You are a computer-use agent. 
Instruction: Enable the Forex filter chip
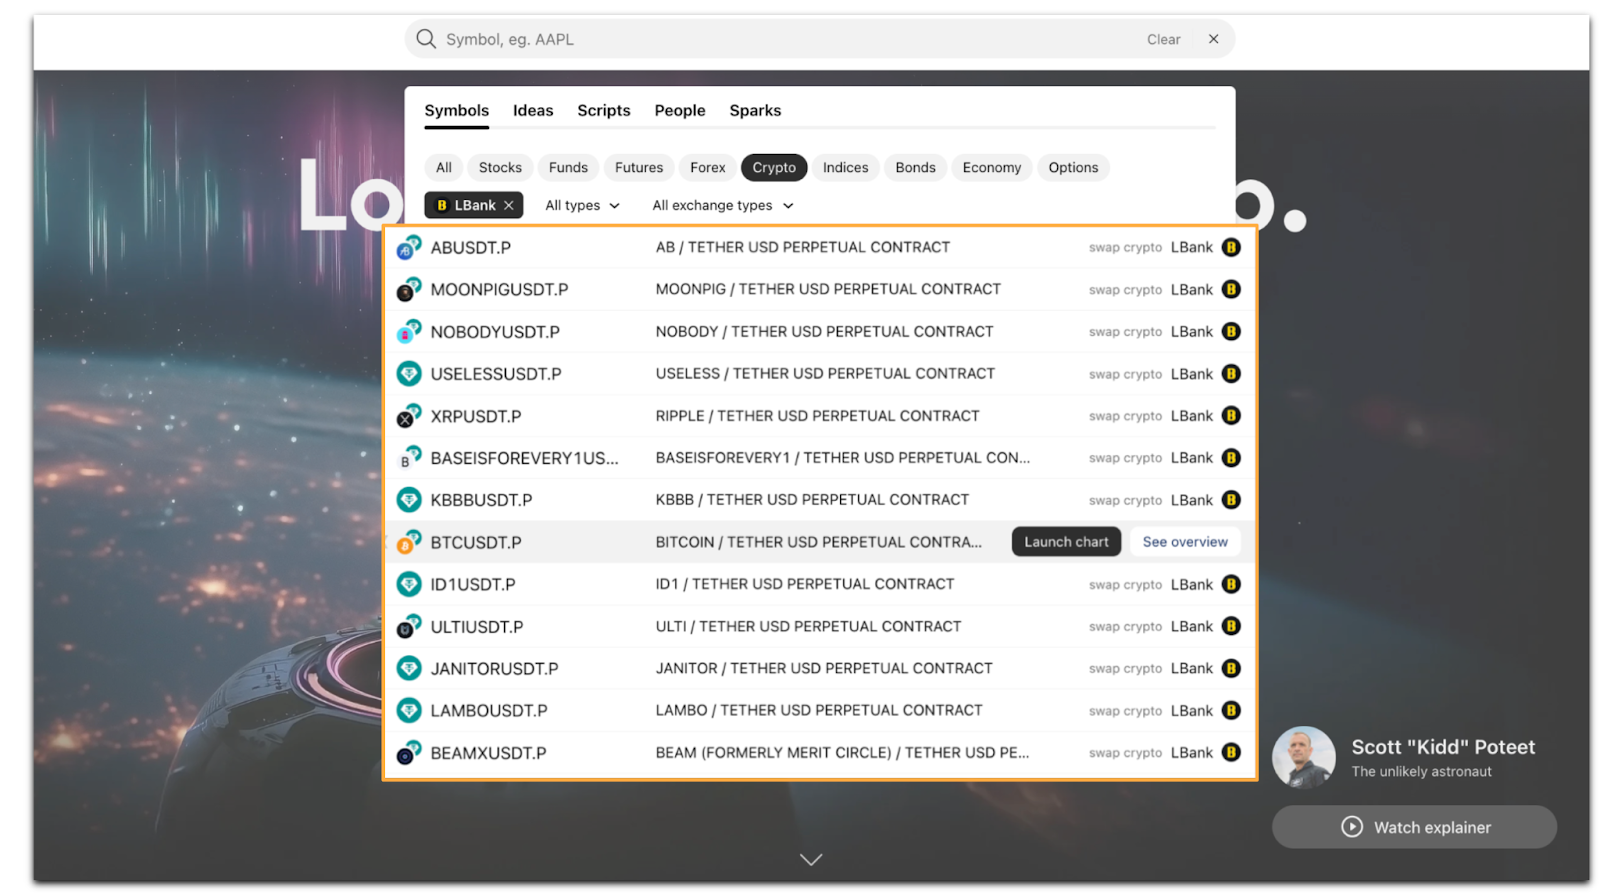(707, 168)
